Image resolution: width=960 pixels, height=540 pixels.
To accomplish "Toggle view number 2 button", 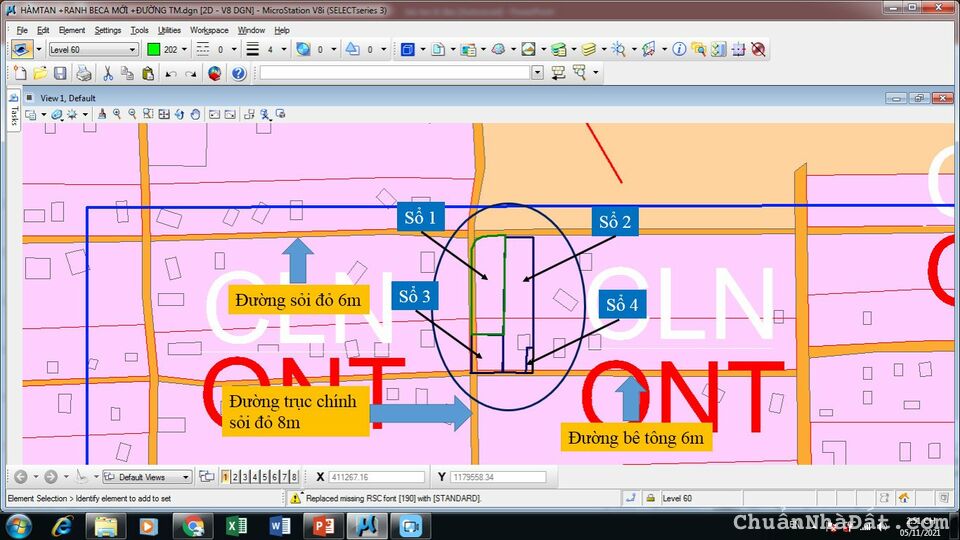I will click(236, 477).
